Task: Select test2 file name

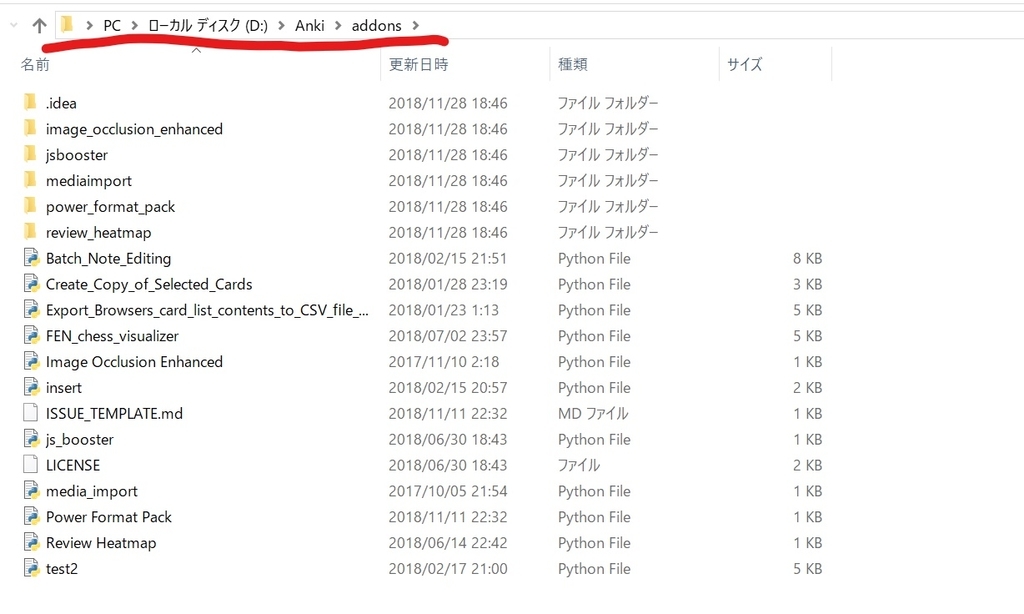Action: point(61,569)
